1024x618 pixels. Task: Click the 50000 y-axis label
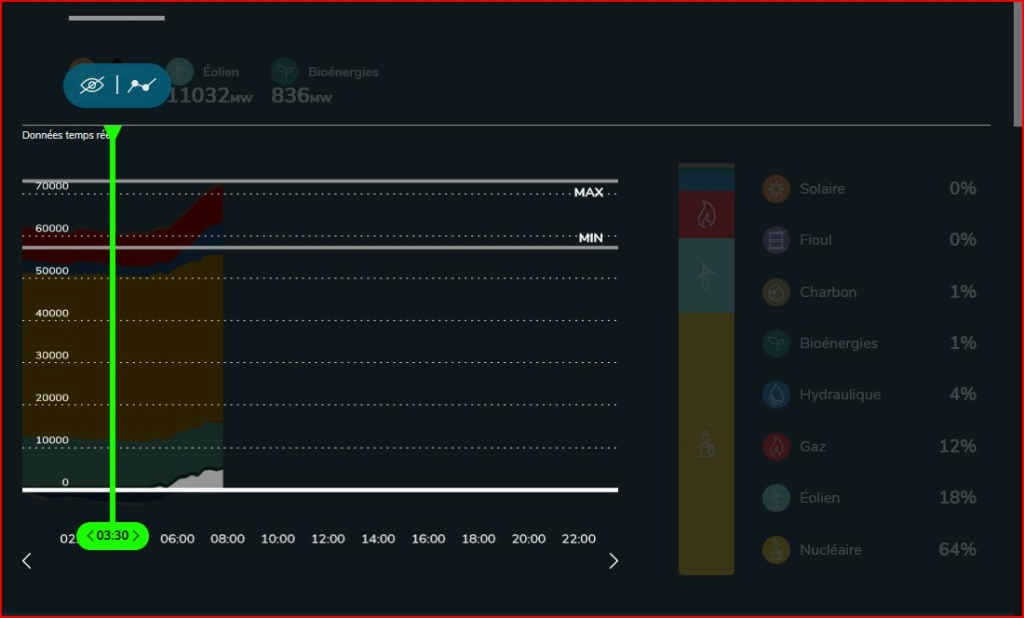pyautogui.click(x=52, y=270)
